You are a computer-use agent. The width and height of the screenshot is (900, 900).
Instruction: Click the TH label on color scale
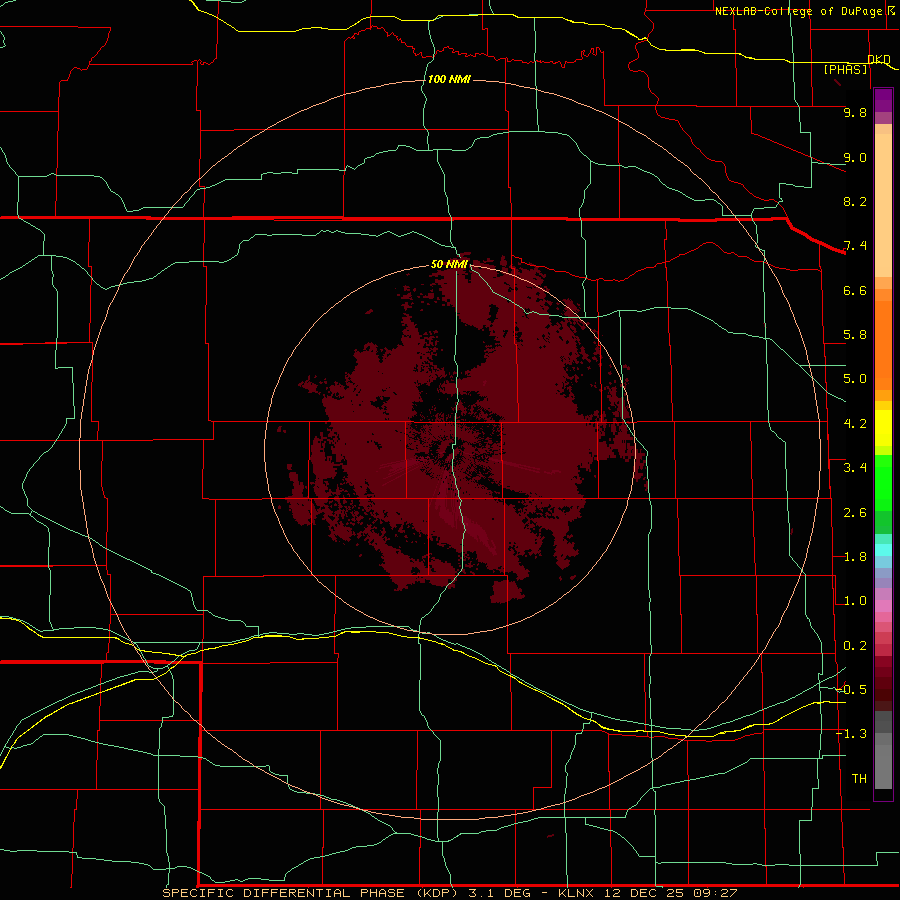click(x=859, y=779)
